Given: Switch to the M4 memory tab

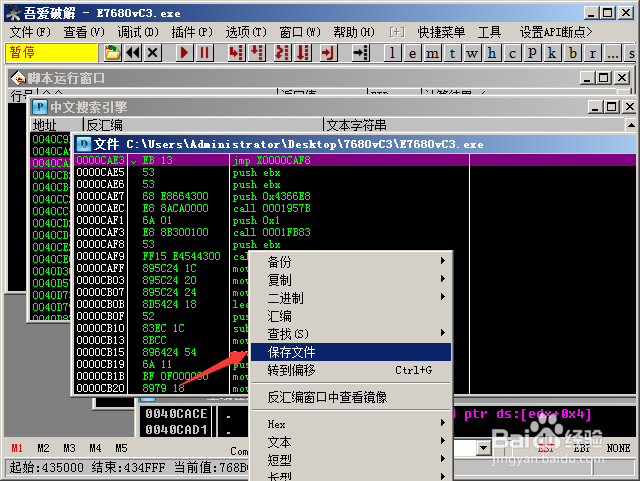Looking at the screenshot, I should tap(95, 448).
